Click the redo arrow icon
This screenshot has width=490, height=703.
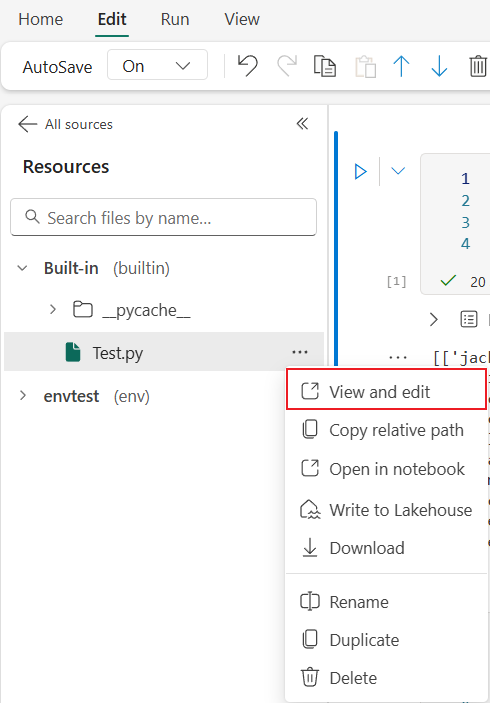coord(286,66)
